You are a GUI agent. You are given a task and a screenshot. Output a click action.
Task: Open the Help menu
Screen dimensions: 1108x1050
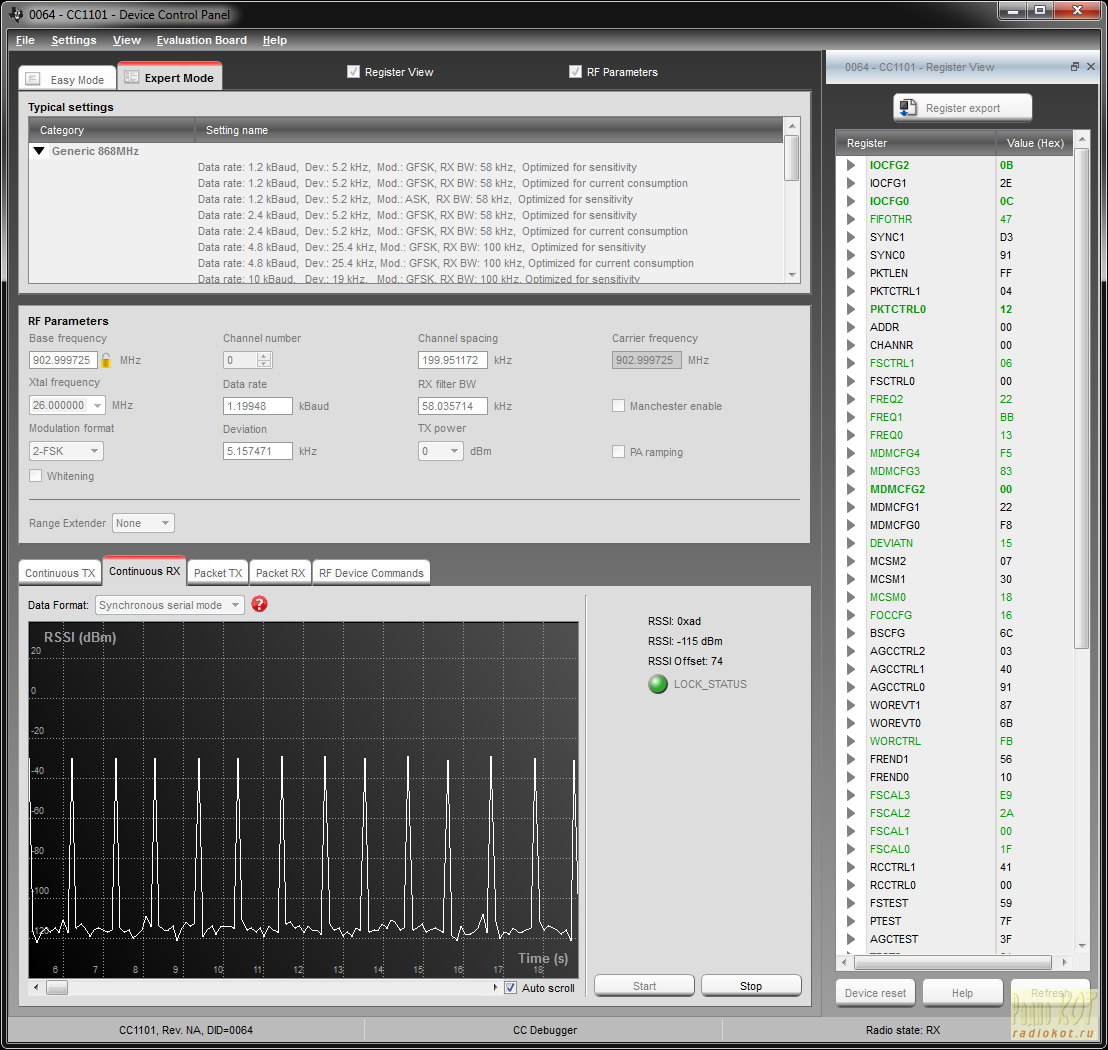point(274,40)
